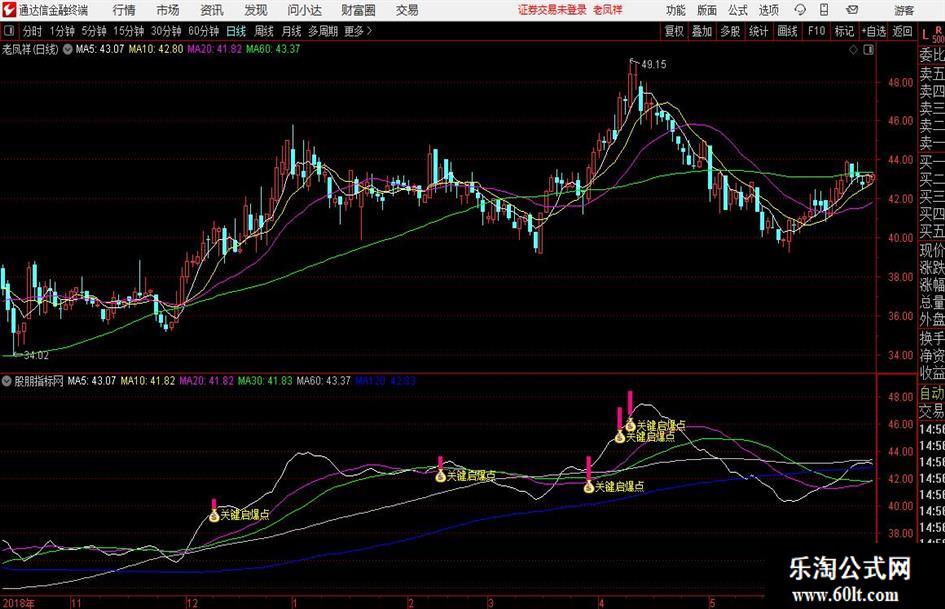Click the 返回 back button
945x609 pixels.
click(902, 31)
